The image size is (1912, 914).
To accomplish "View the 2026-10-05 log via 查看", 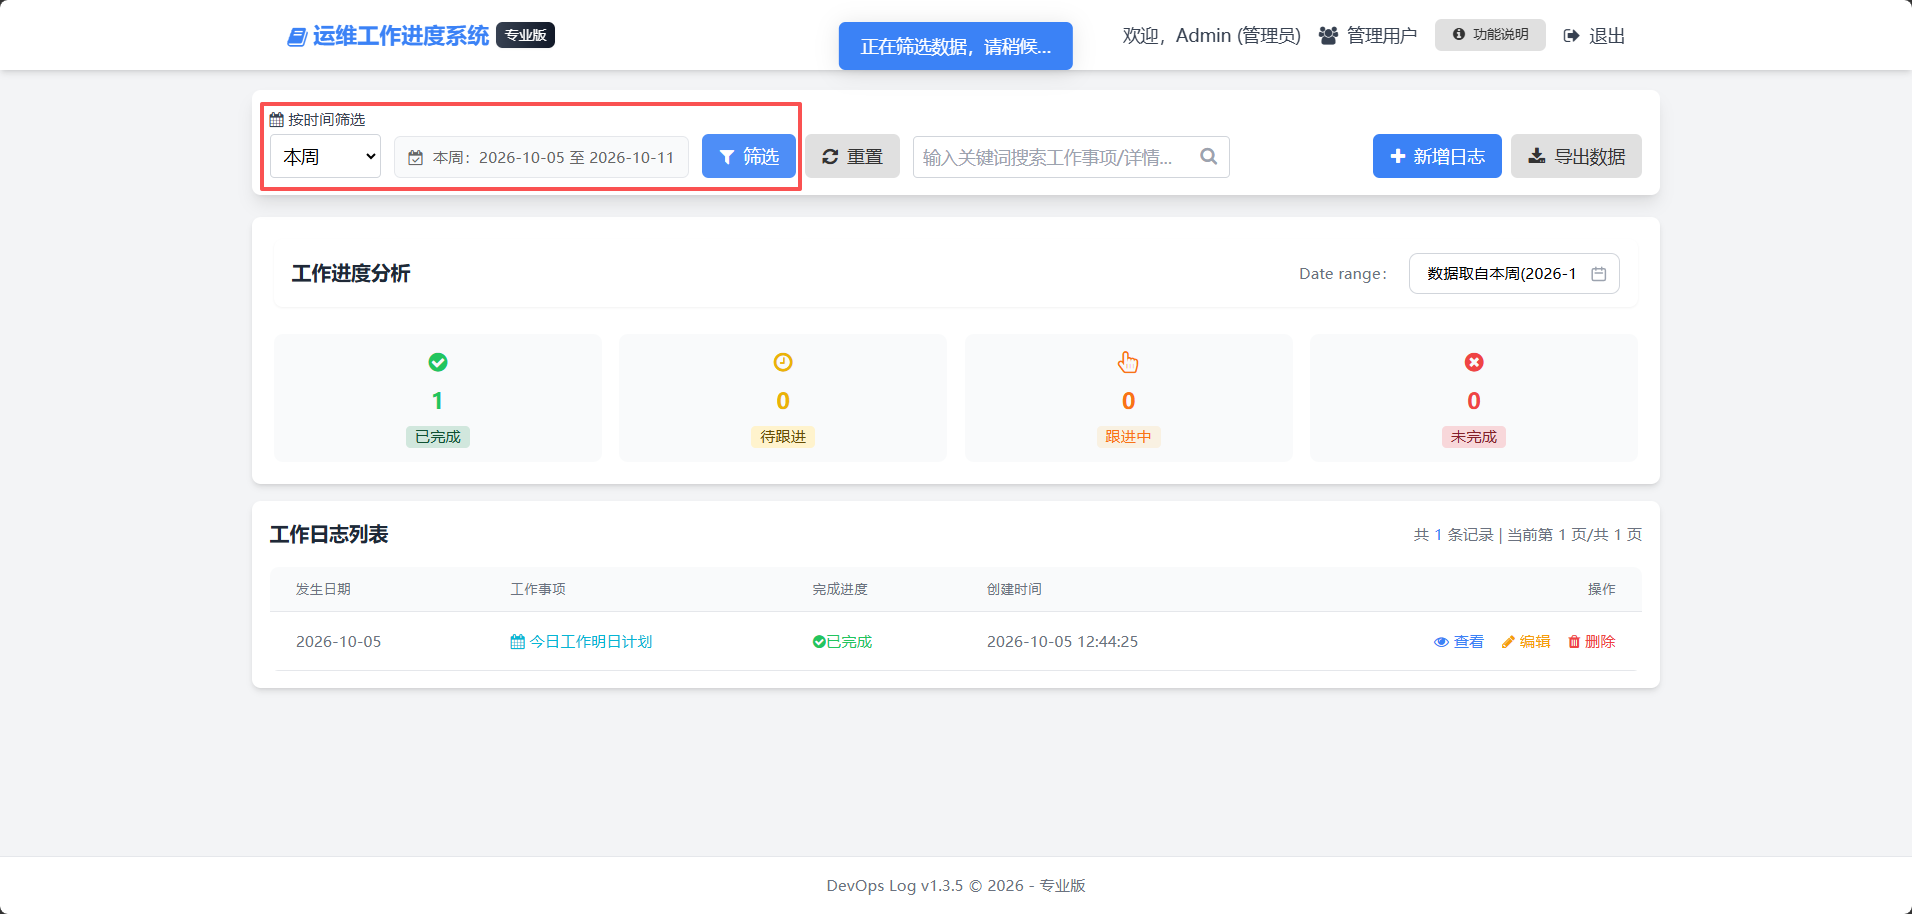I will pyautogui.click(x=1459, y=642).
